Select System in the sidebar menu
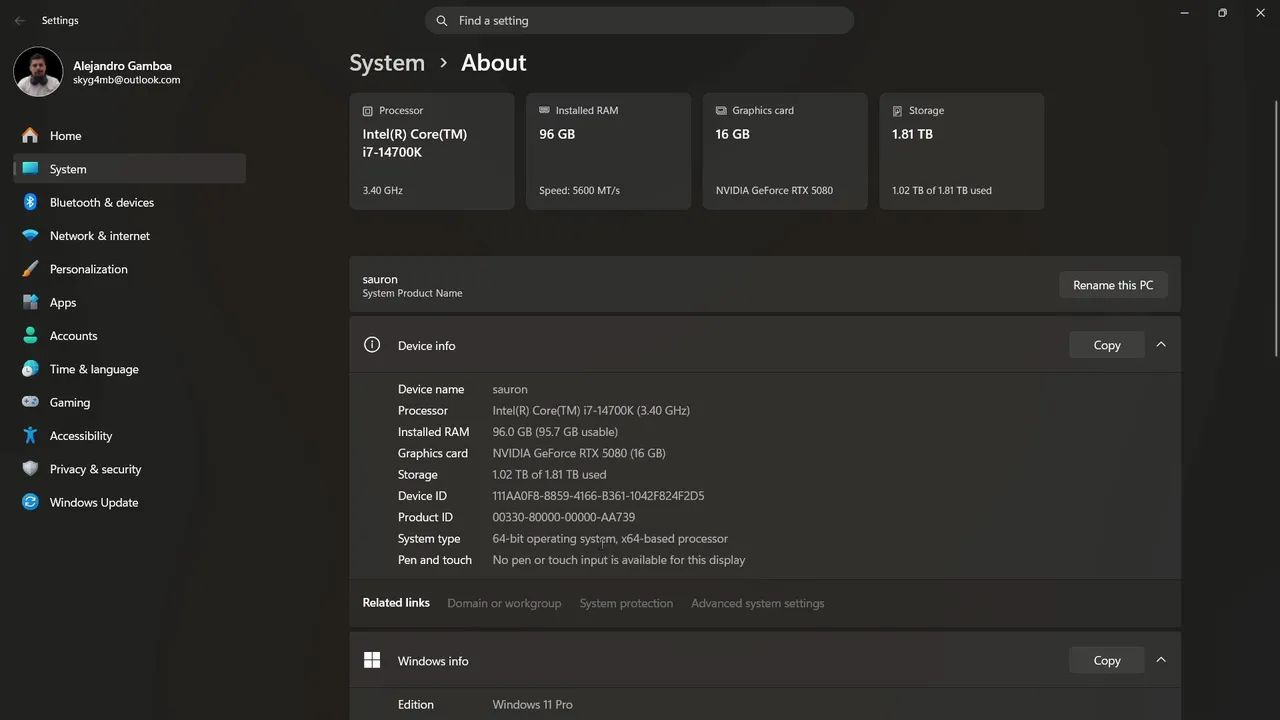 68,169
